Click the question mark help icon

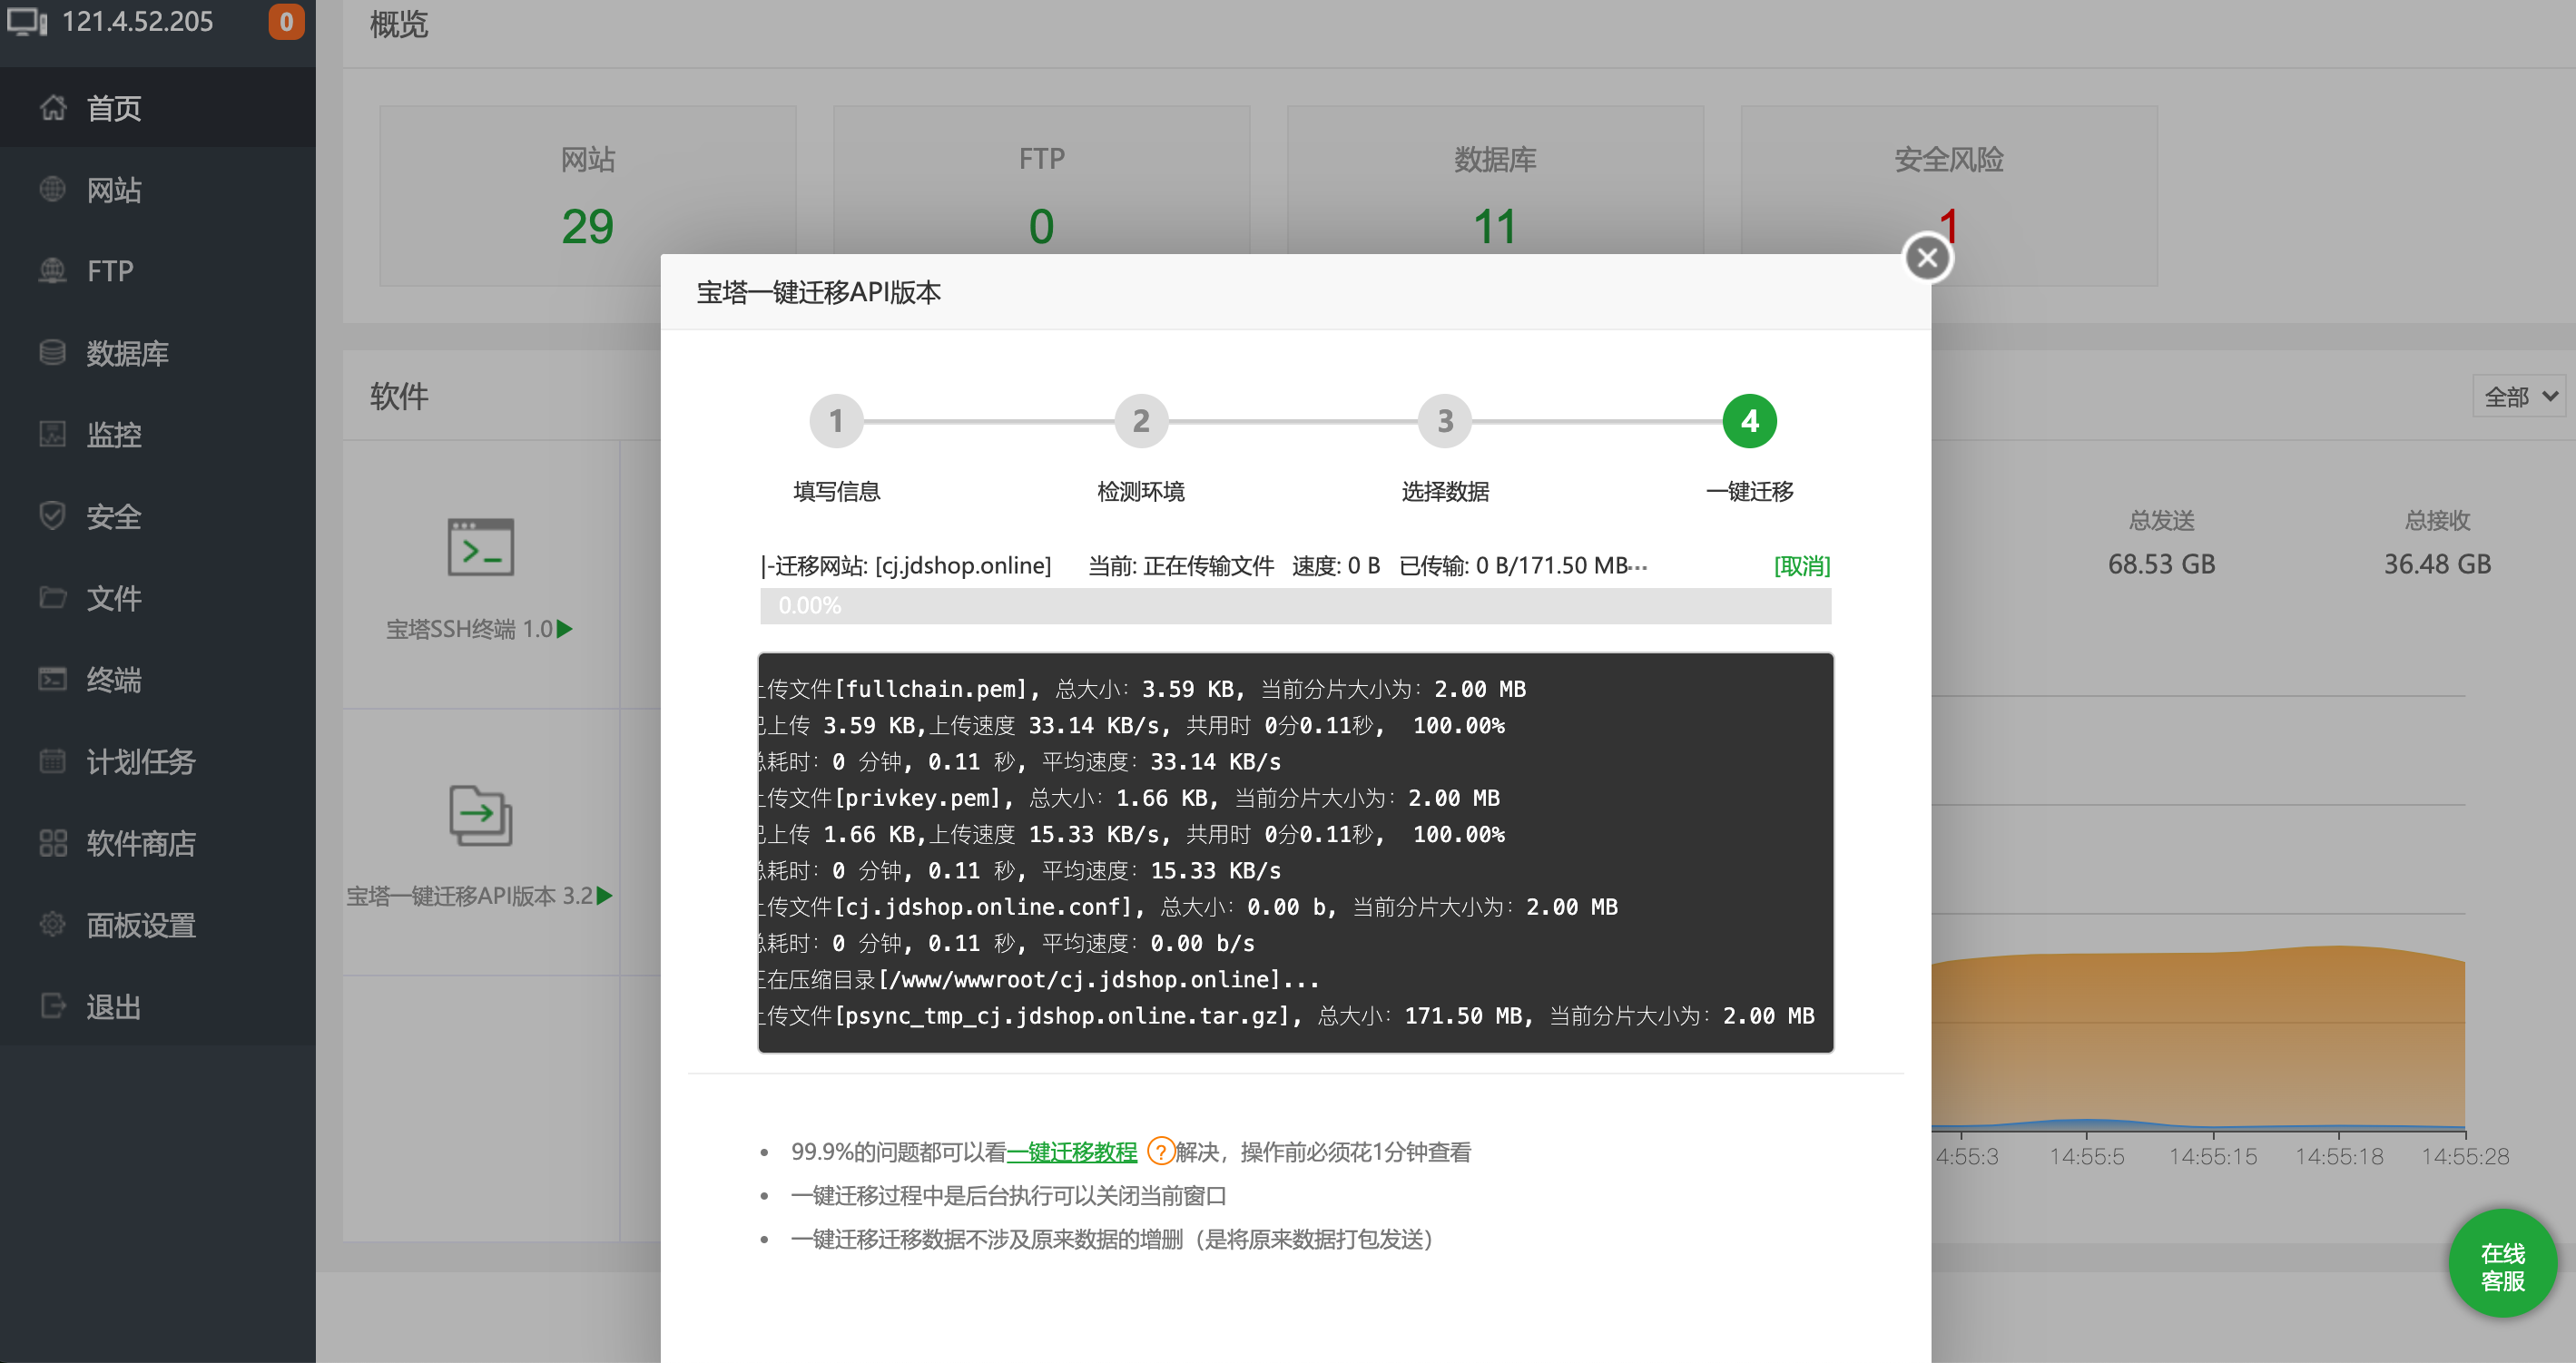(x=1159, y=1151)
